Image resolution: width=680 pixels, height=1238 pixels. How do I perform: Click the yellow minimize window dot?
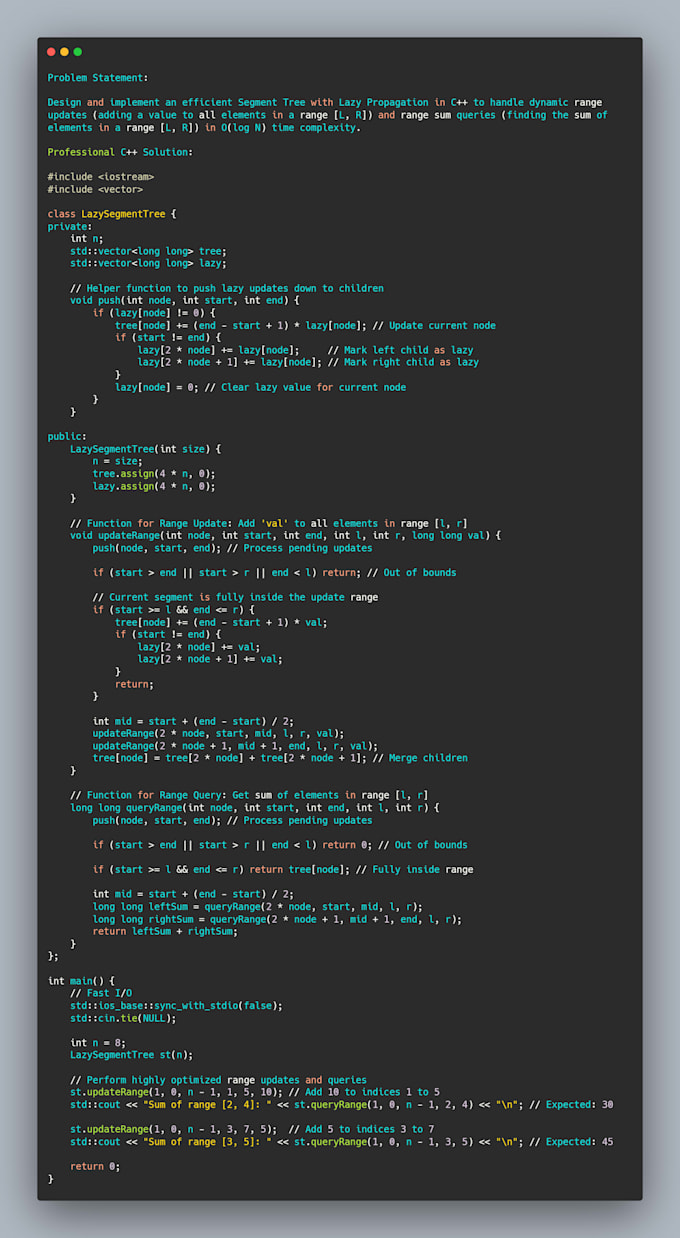(64, 52)
